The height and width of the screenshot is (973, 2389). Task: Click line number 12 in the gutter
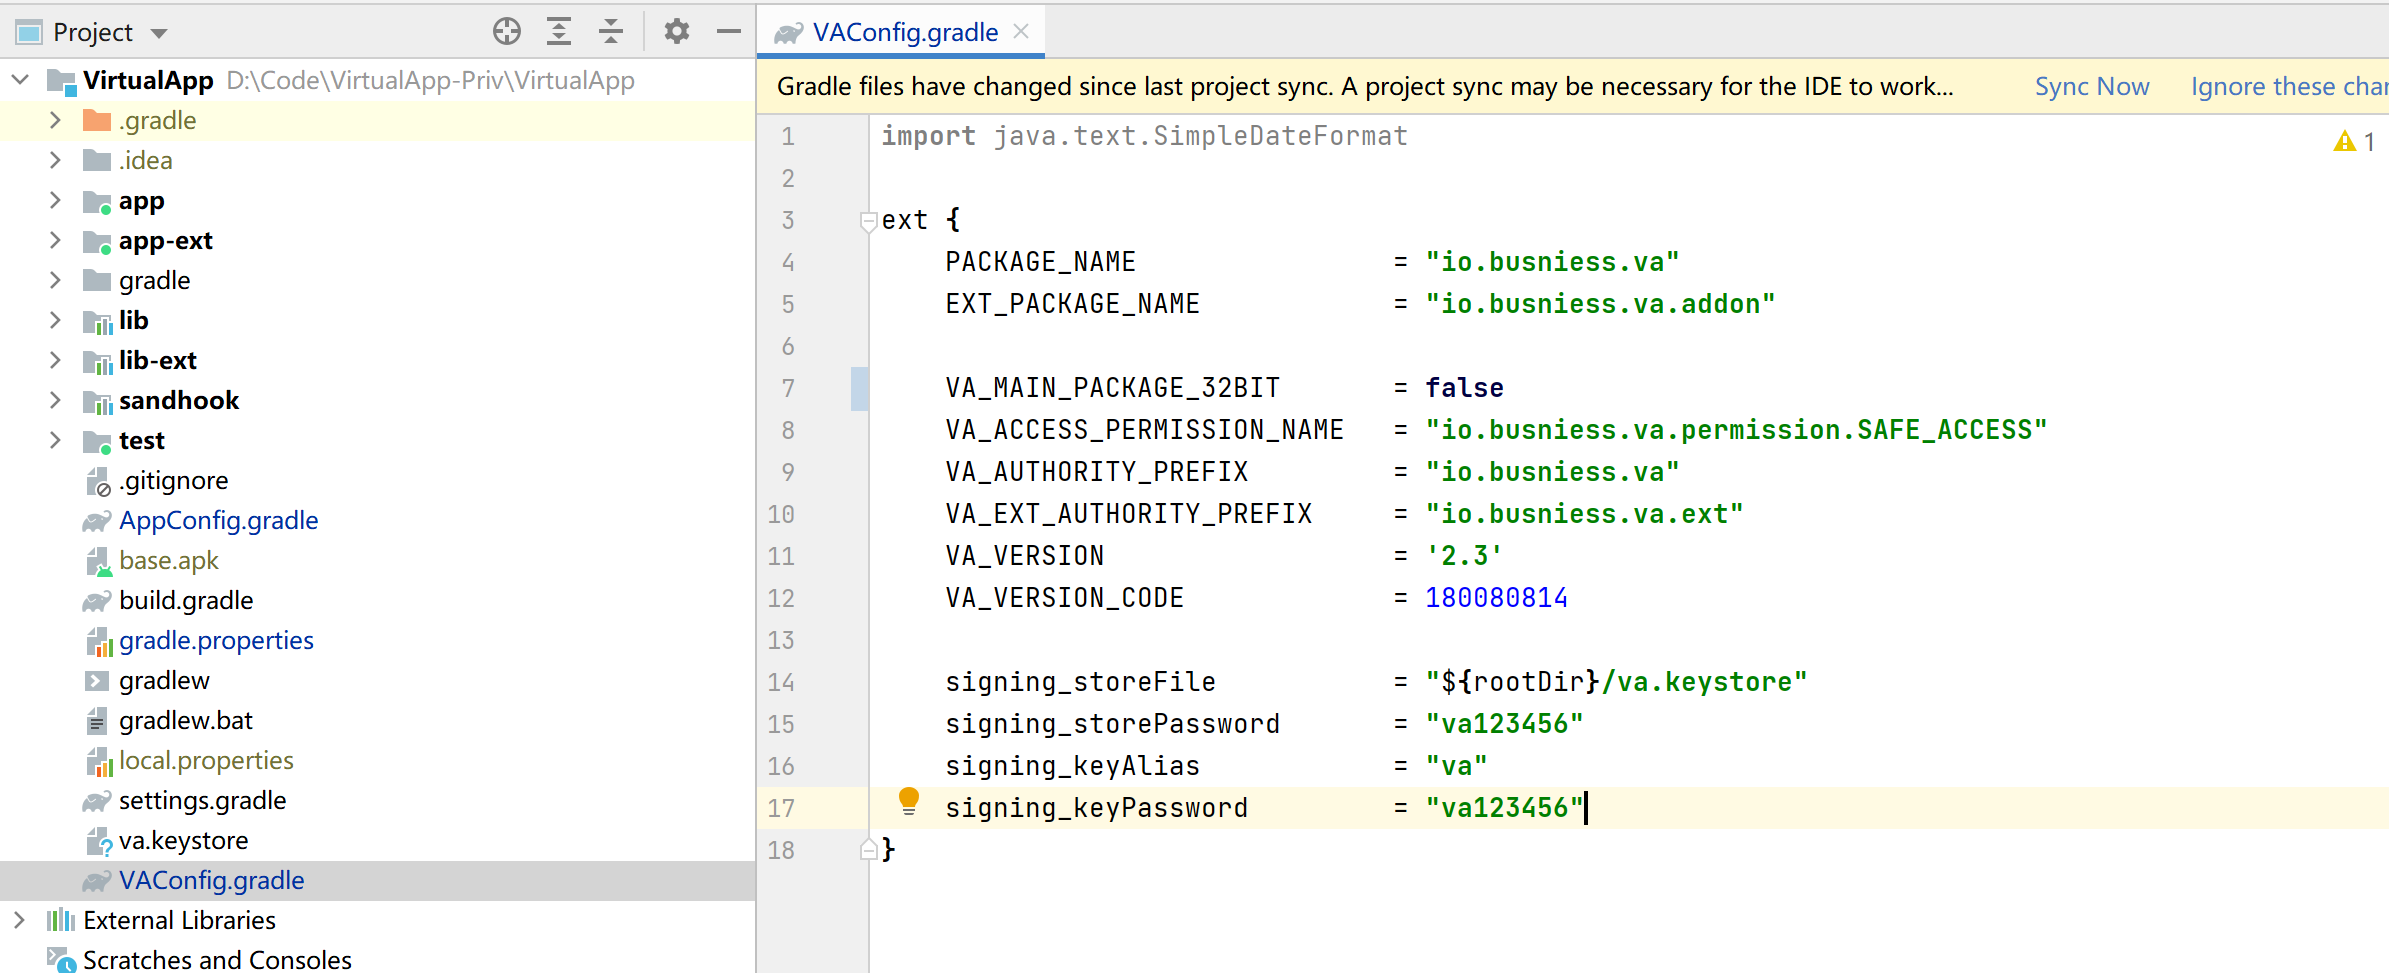tap(782, 597)
